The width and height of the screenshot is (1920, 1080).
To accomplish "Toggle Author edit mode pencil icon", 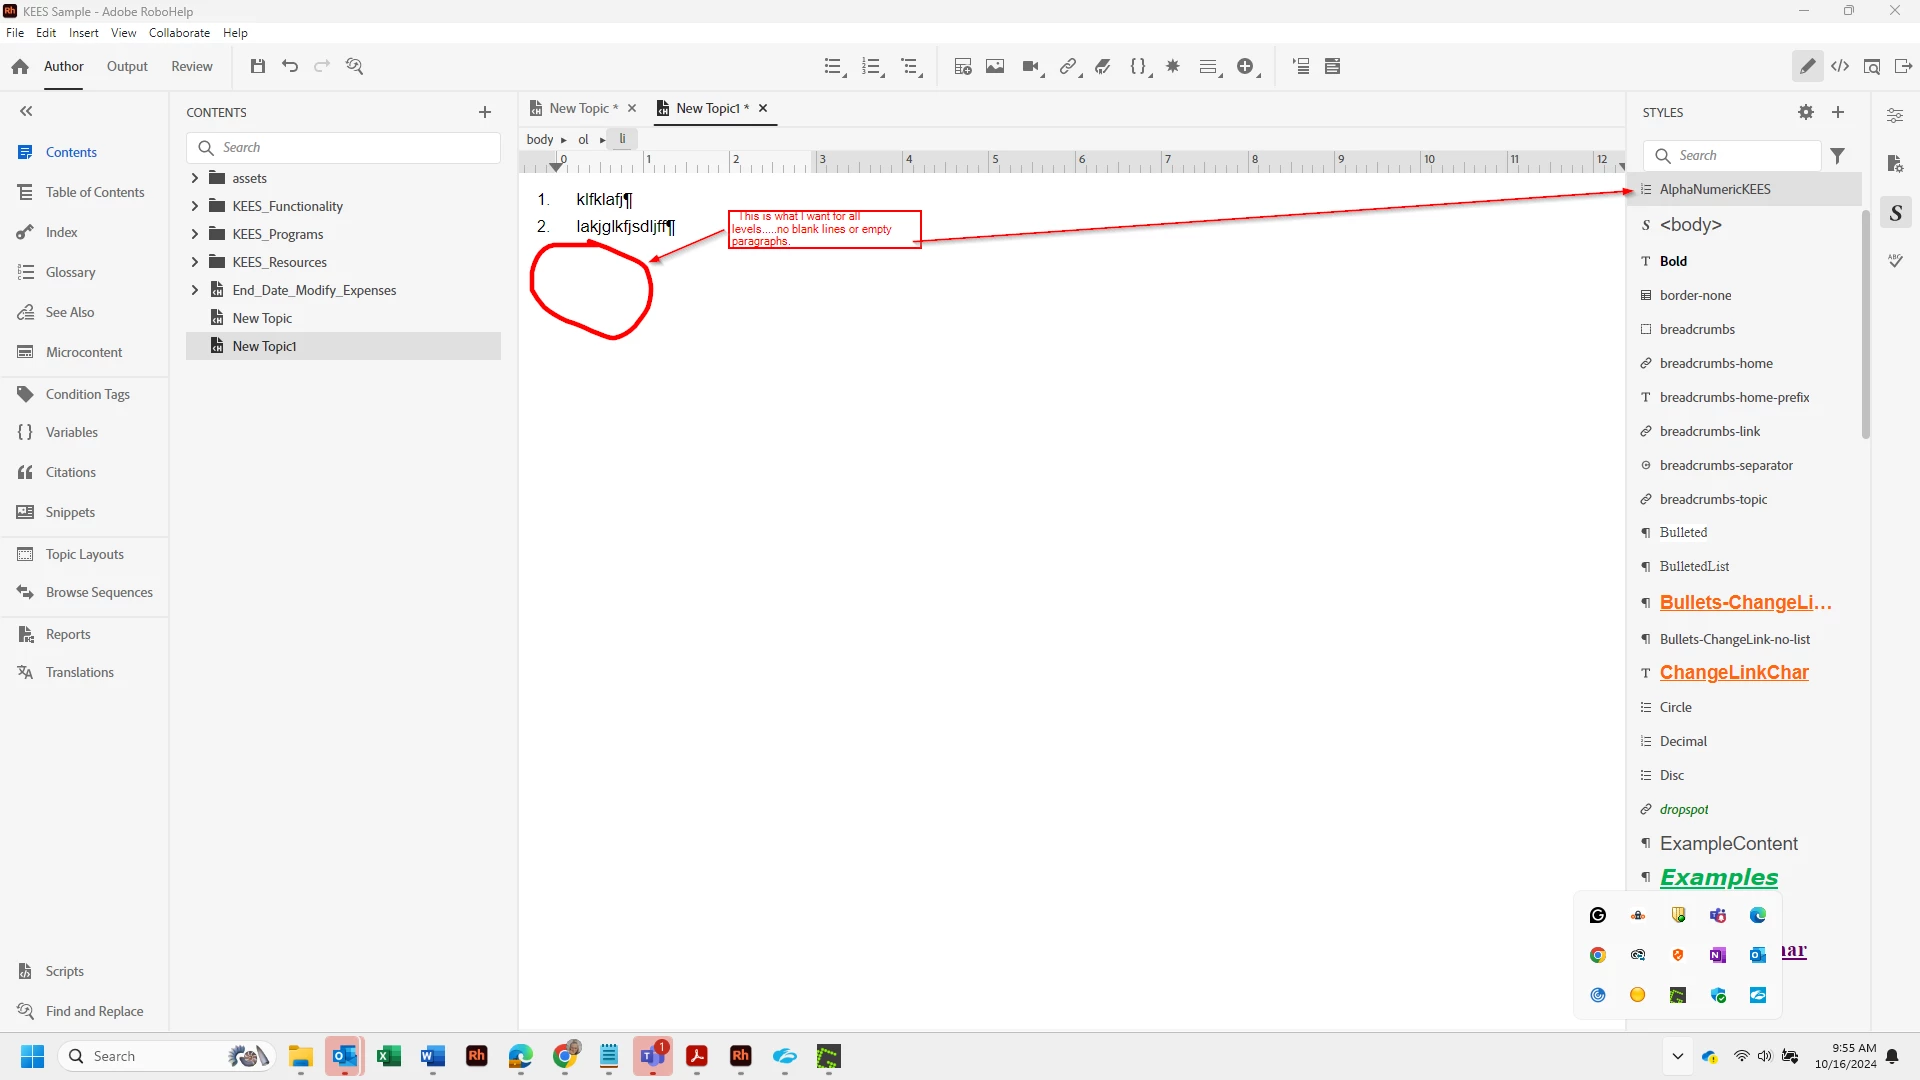I will 1807,66.
